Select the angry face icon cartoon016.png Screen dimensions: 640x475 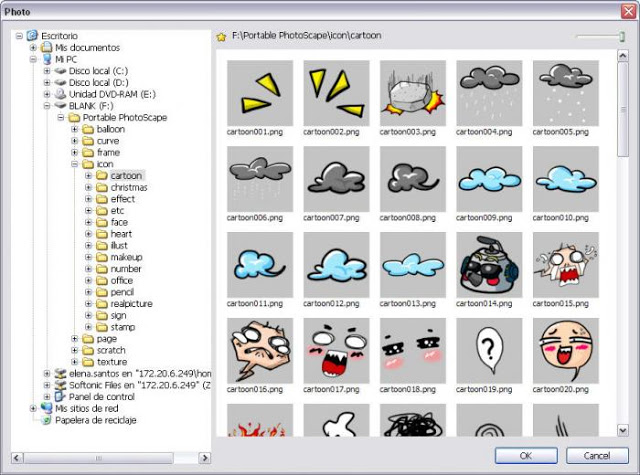[260, 351]
